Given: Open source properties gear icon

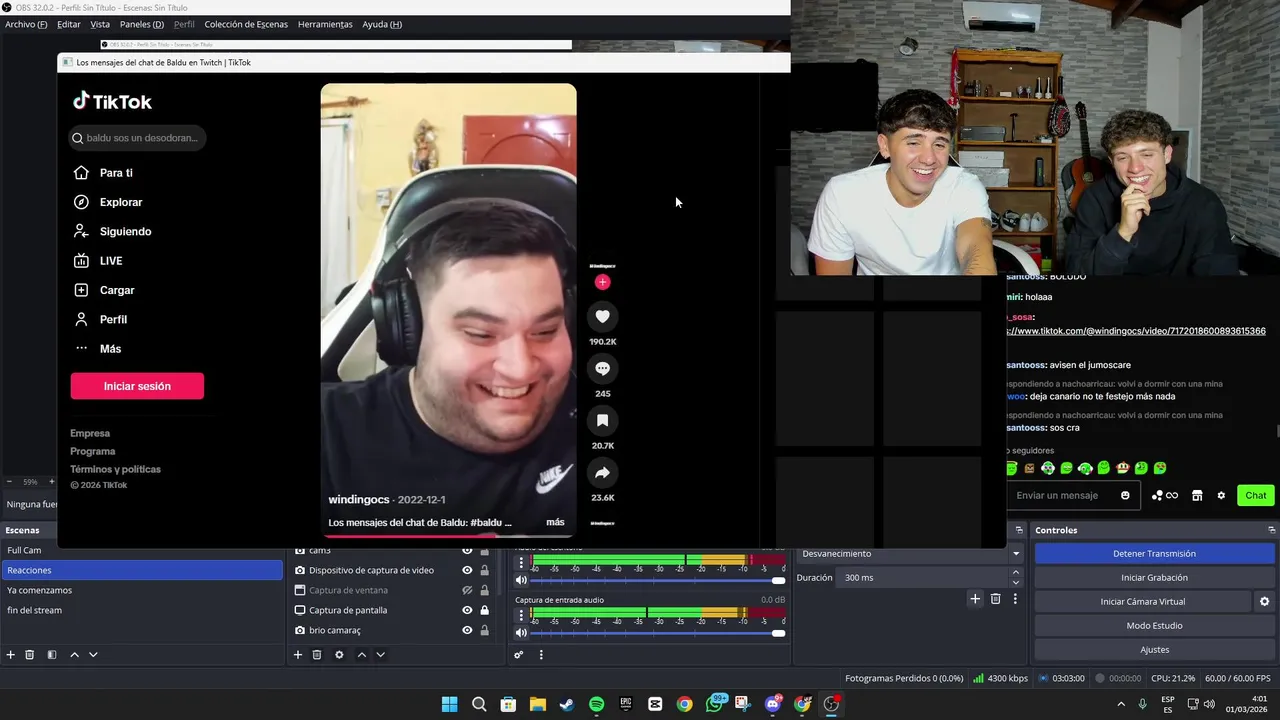Looking at the screenshot, I should (x=339, y=655).
